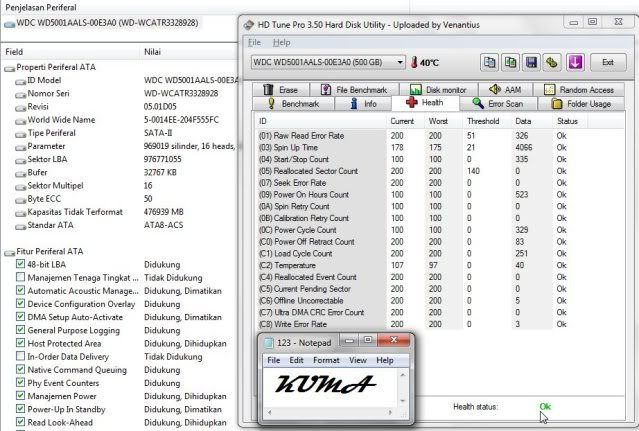The image size is (639, 431).
Task: Toggle the Host Protected Area checkbox
Action: (x=20, y=343)
